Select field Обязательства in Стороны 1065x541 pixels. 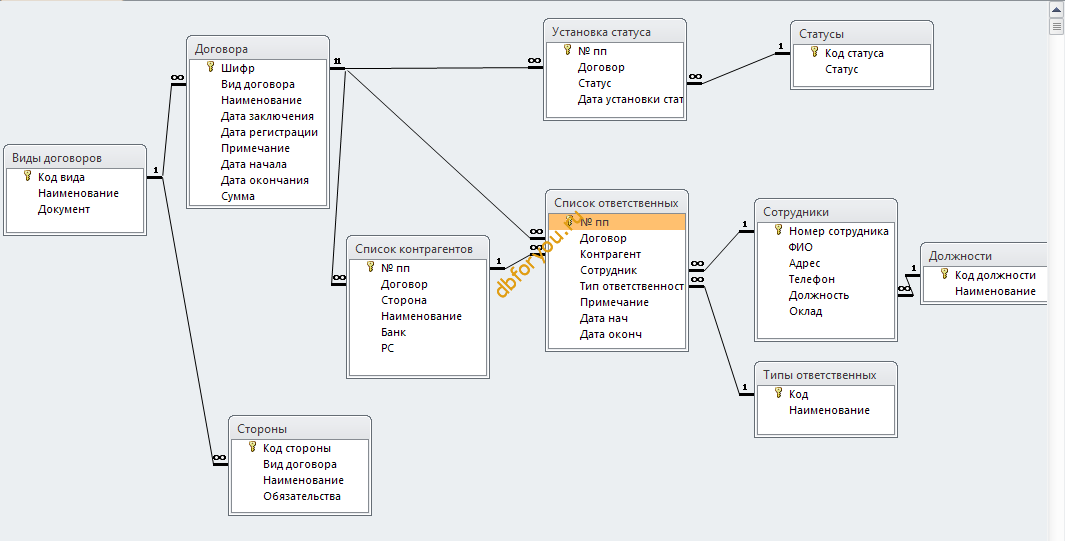300,496
